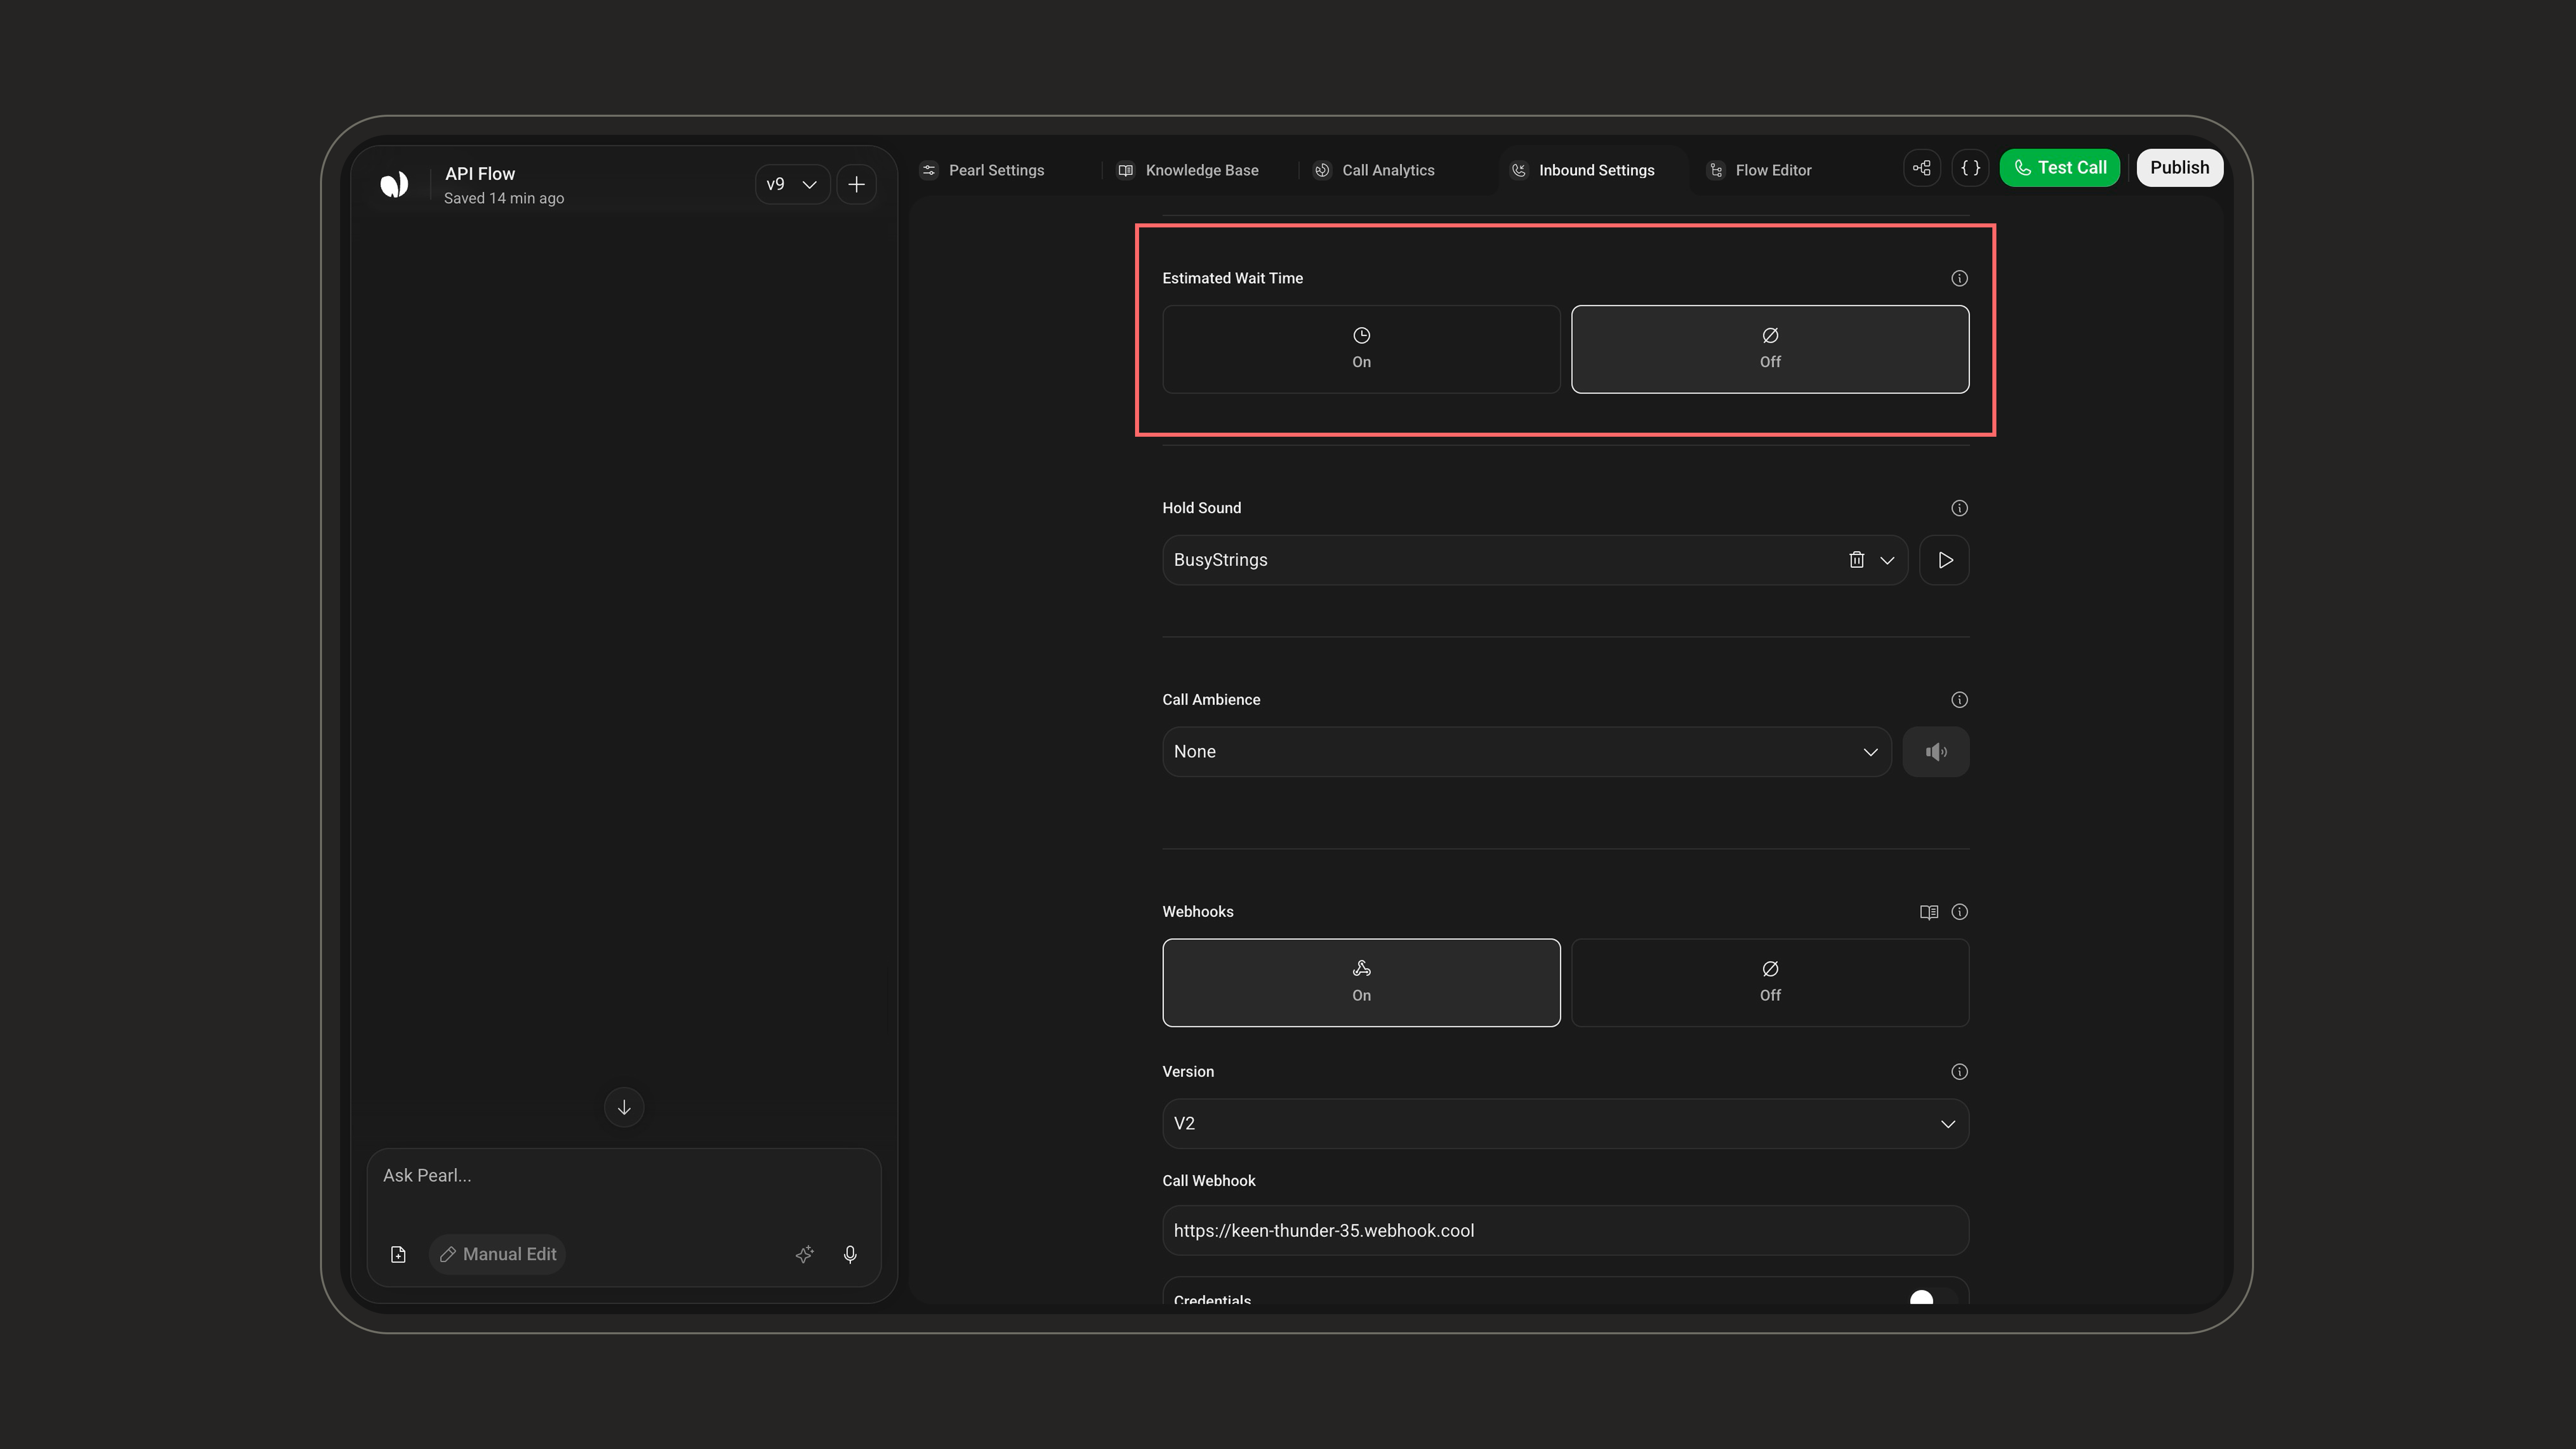Open the Webhooks documentation book icon
The width and height of the screenshot is (2576, 1449).
(1929, 912)
